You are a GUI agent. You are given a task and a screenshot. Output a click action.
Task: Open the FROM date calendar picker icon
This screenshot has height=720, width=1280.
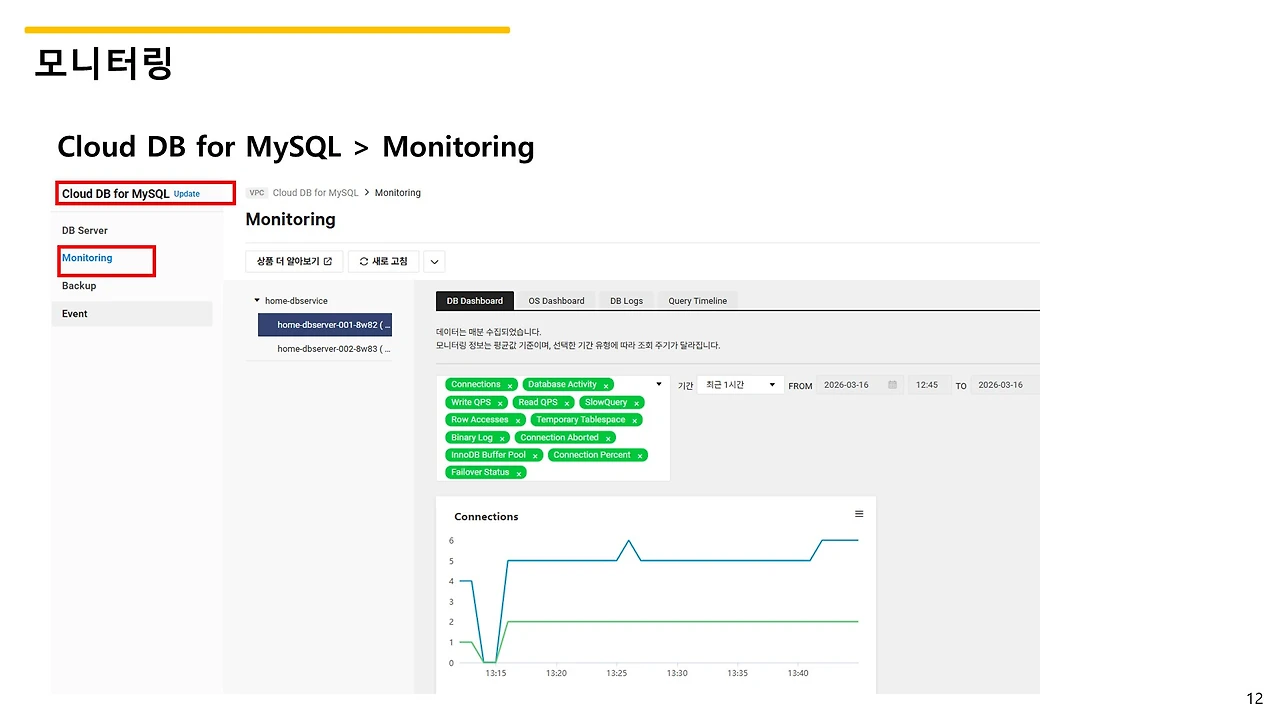tap(892, 385)
